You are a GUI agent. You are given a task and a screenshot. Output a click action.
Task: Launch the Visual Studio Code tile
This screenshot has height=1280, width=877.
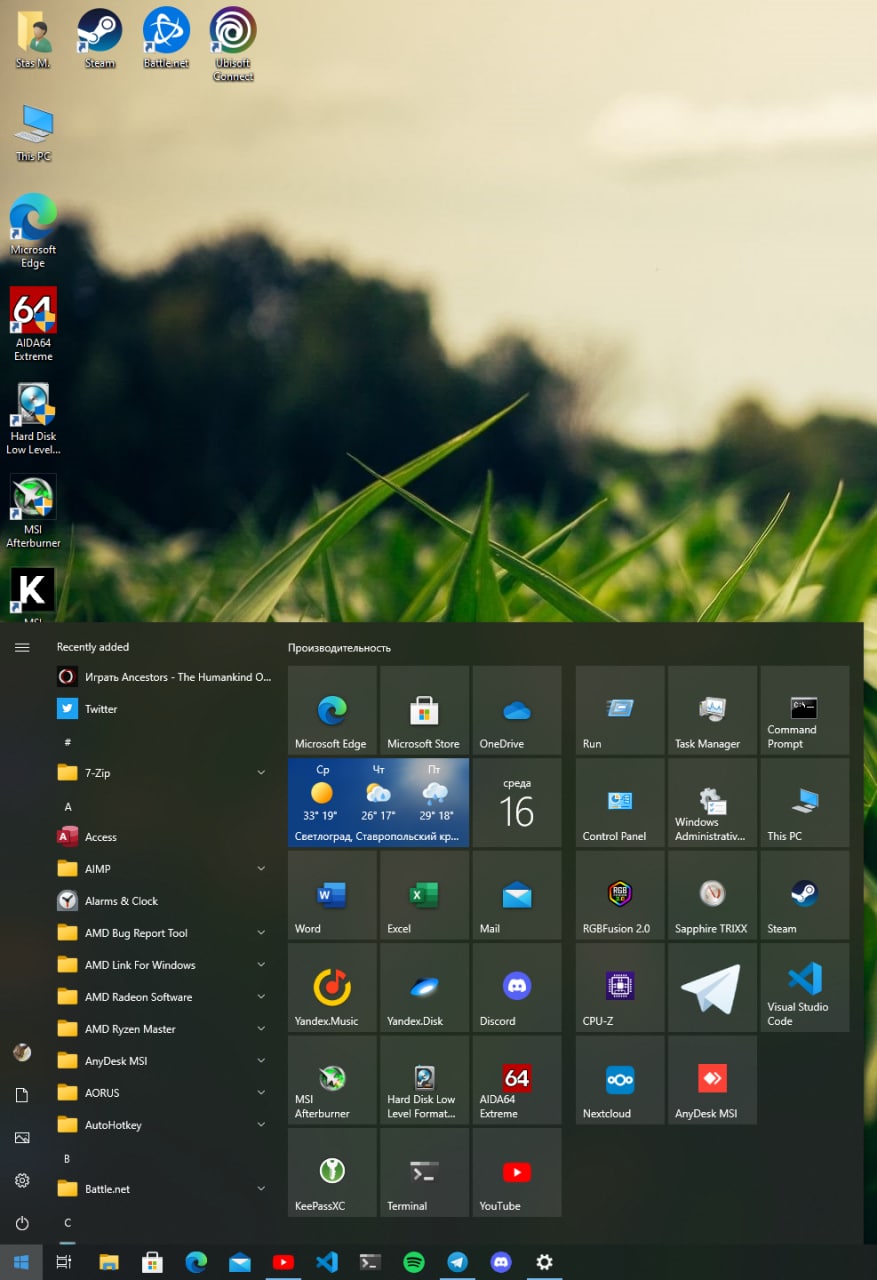(804, 987)
